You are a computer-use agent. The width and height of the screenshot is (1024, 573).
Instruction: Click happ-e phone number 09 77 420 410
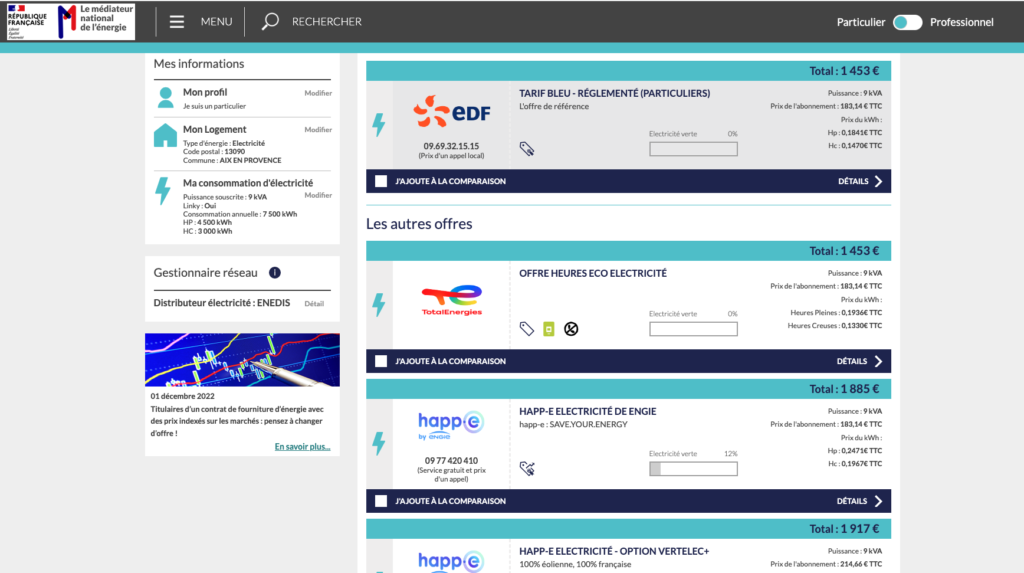tap(451, 460)
